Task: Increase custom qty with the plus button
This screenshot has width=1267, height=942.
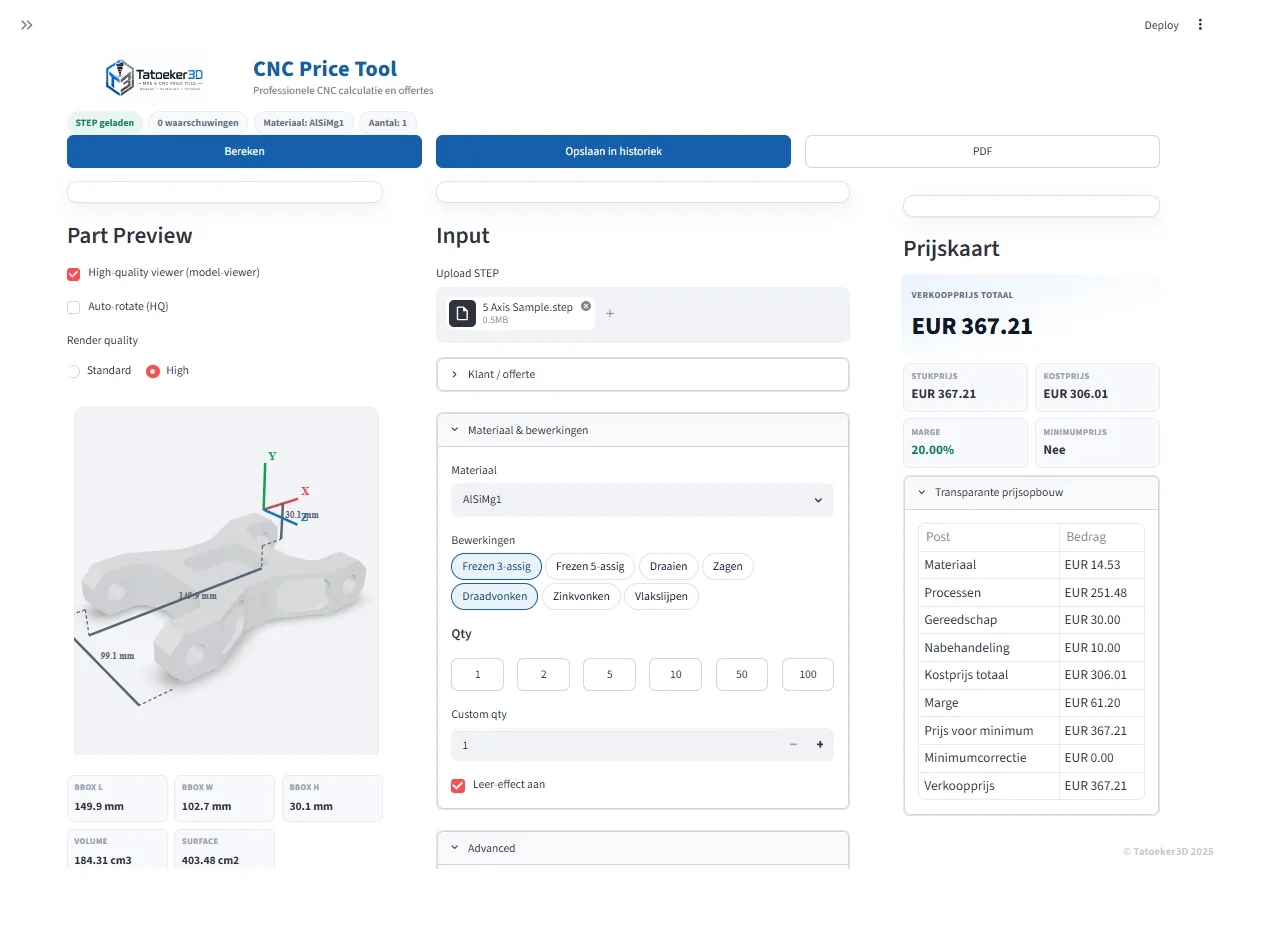Action: point(820,745)
